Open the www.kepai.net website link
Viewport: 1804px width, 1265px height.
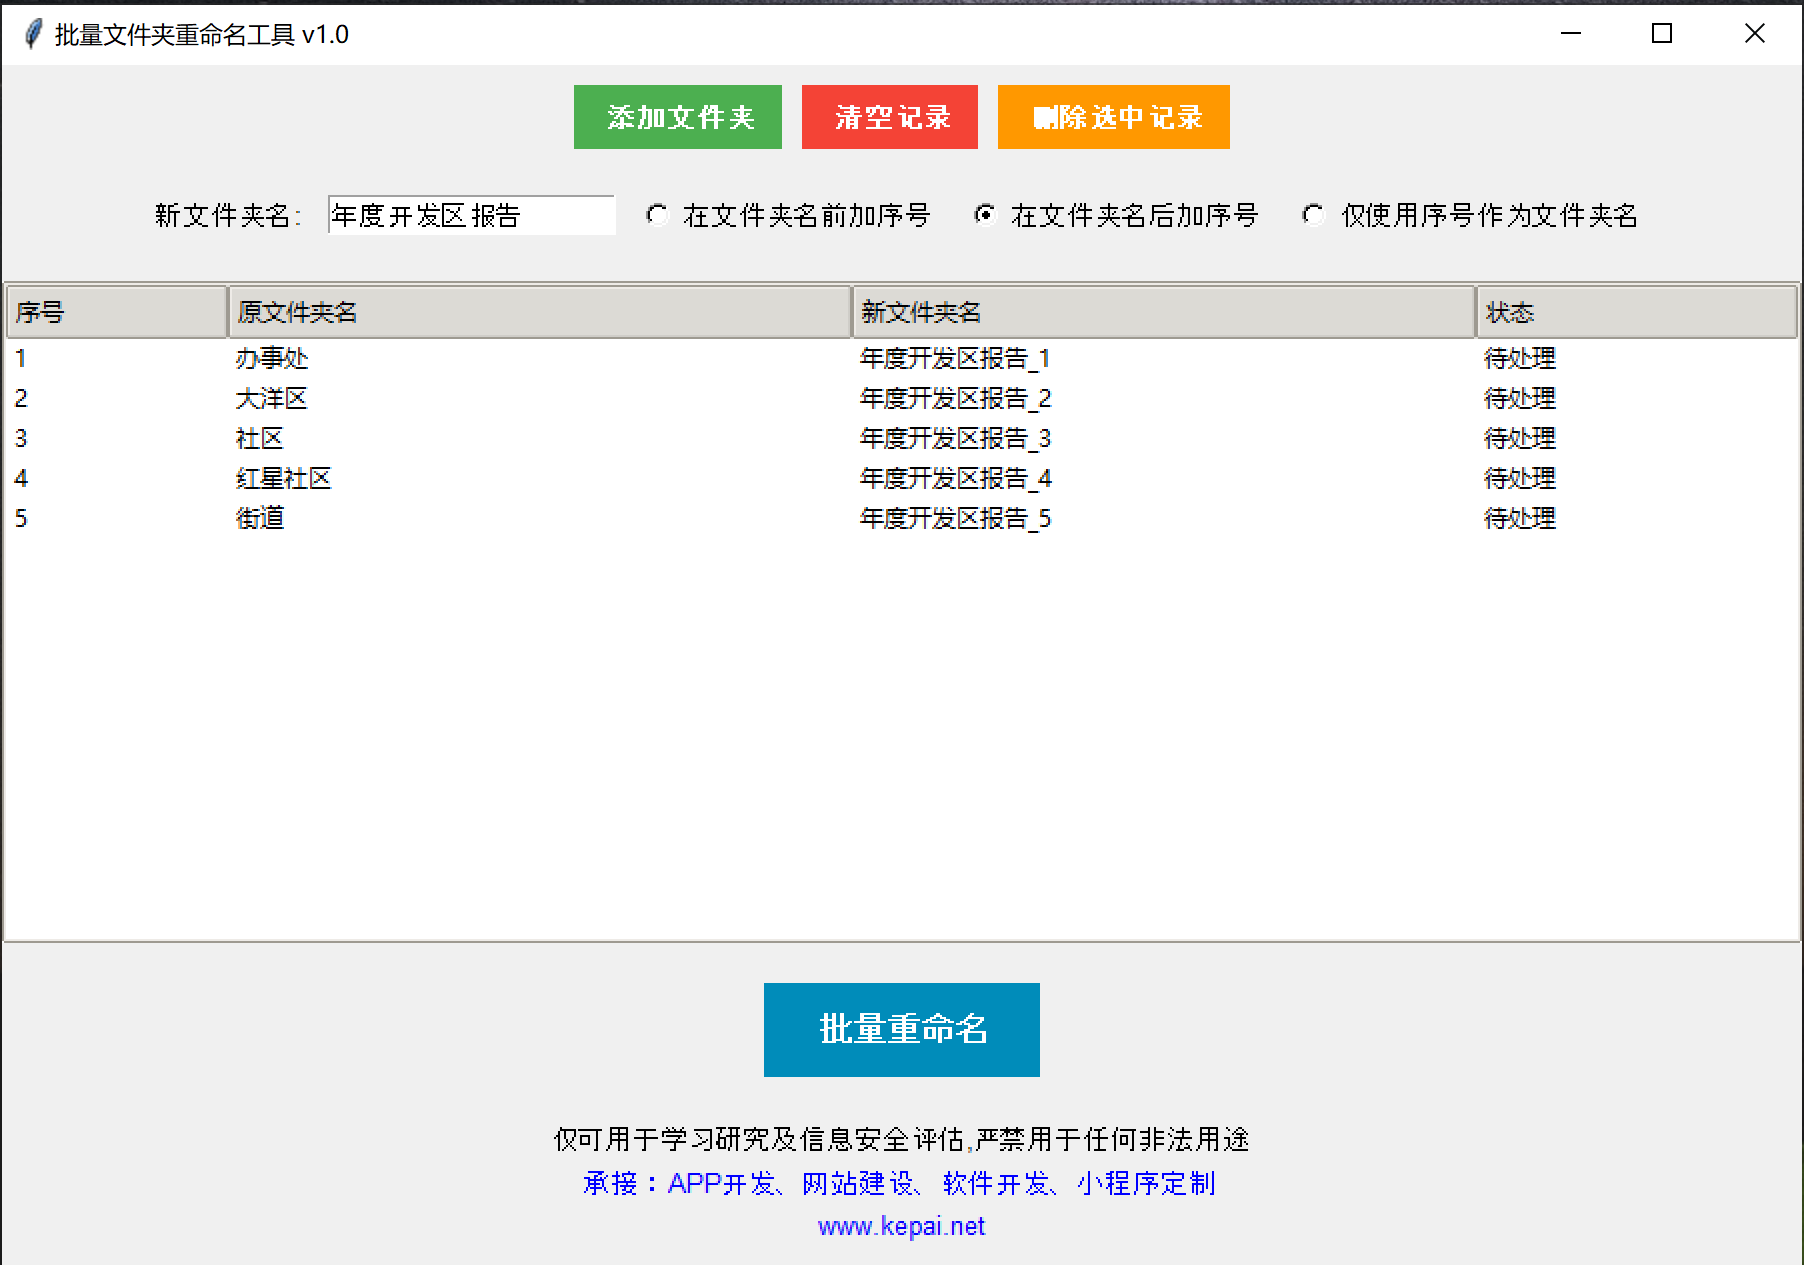pos(901,1226)
